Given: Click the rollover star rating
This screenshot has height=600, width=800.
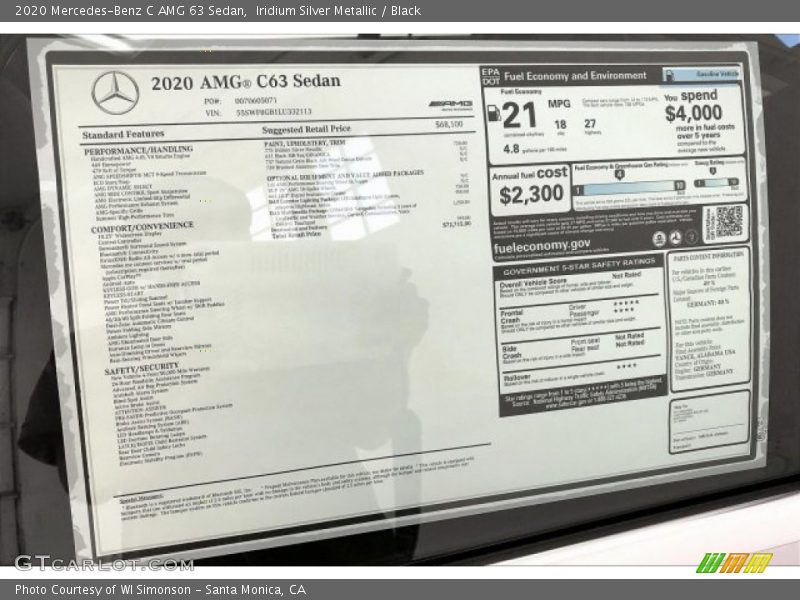Looking at the screenshot, I should pyautogui.click(x=626, y=366).
